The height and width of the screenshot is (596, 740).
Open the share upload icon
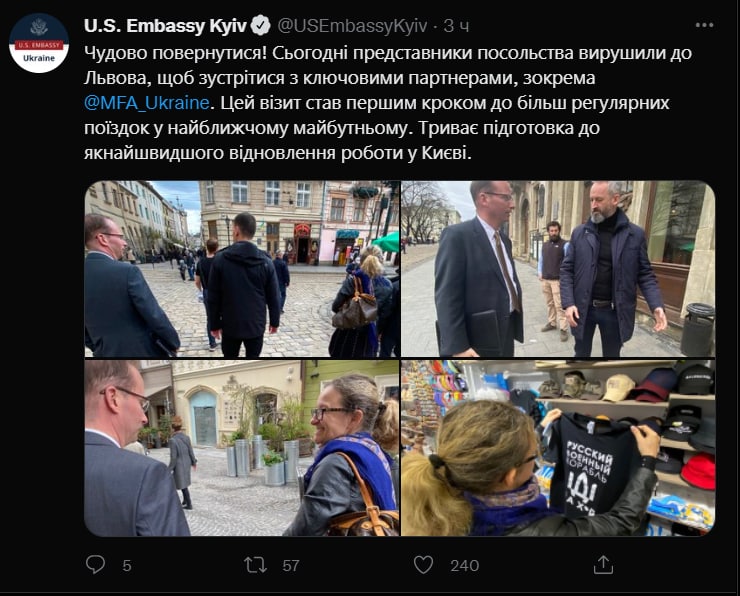(603, 564)
